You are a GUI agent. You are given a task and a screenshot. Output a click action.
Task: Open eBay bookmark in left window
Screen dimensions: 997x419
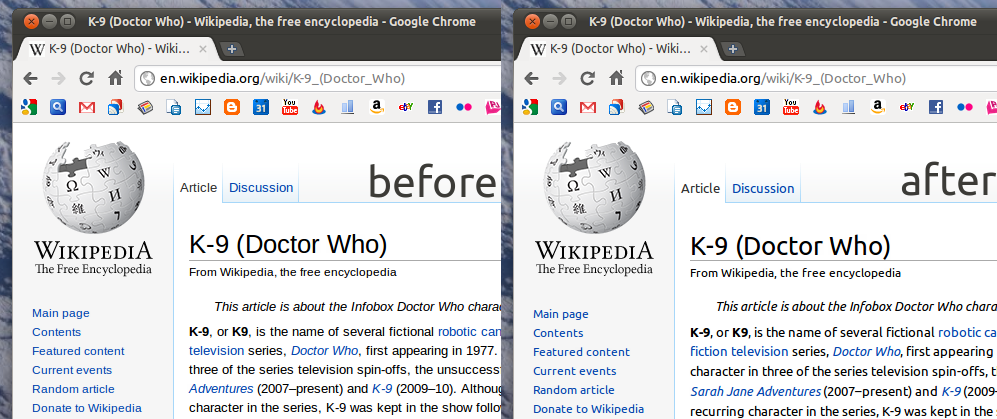click(x=406, y=107)
